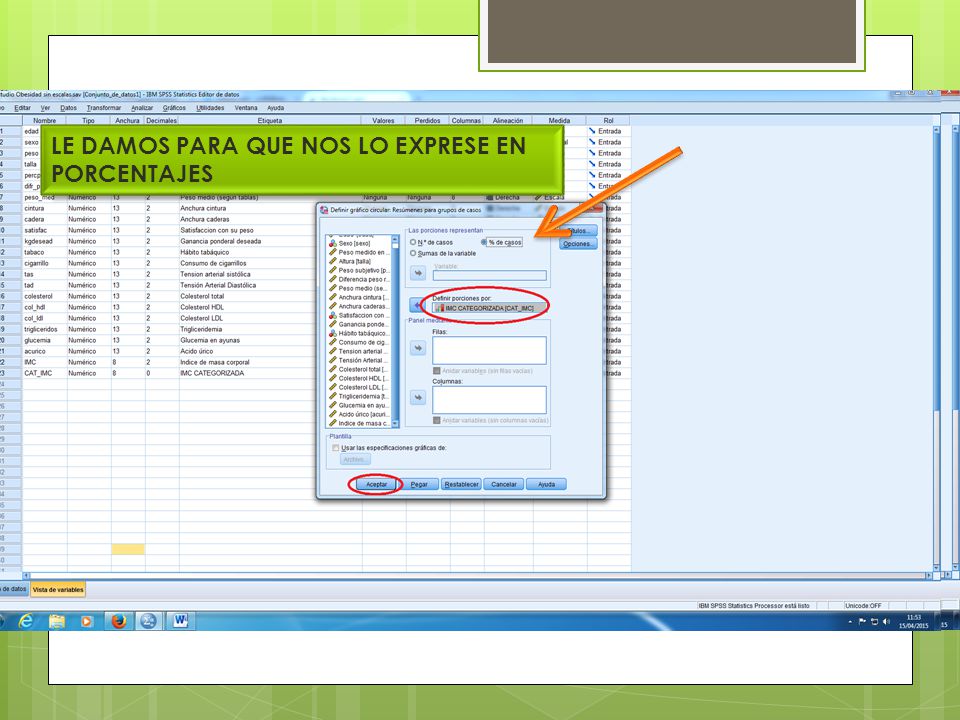960x720 pixels.
Task: Click the volume icon in system tray
Action: pos(887,621)
